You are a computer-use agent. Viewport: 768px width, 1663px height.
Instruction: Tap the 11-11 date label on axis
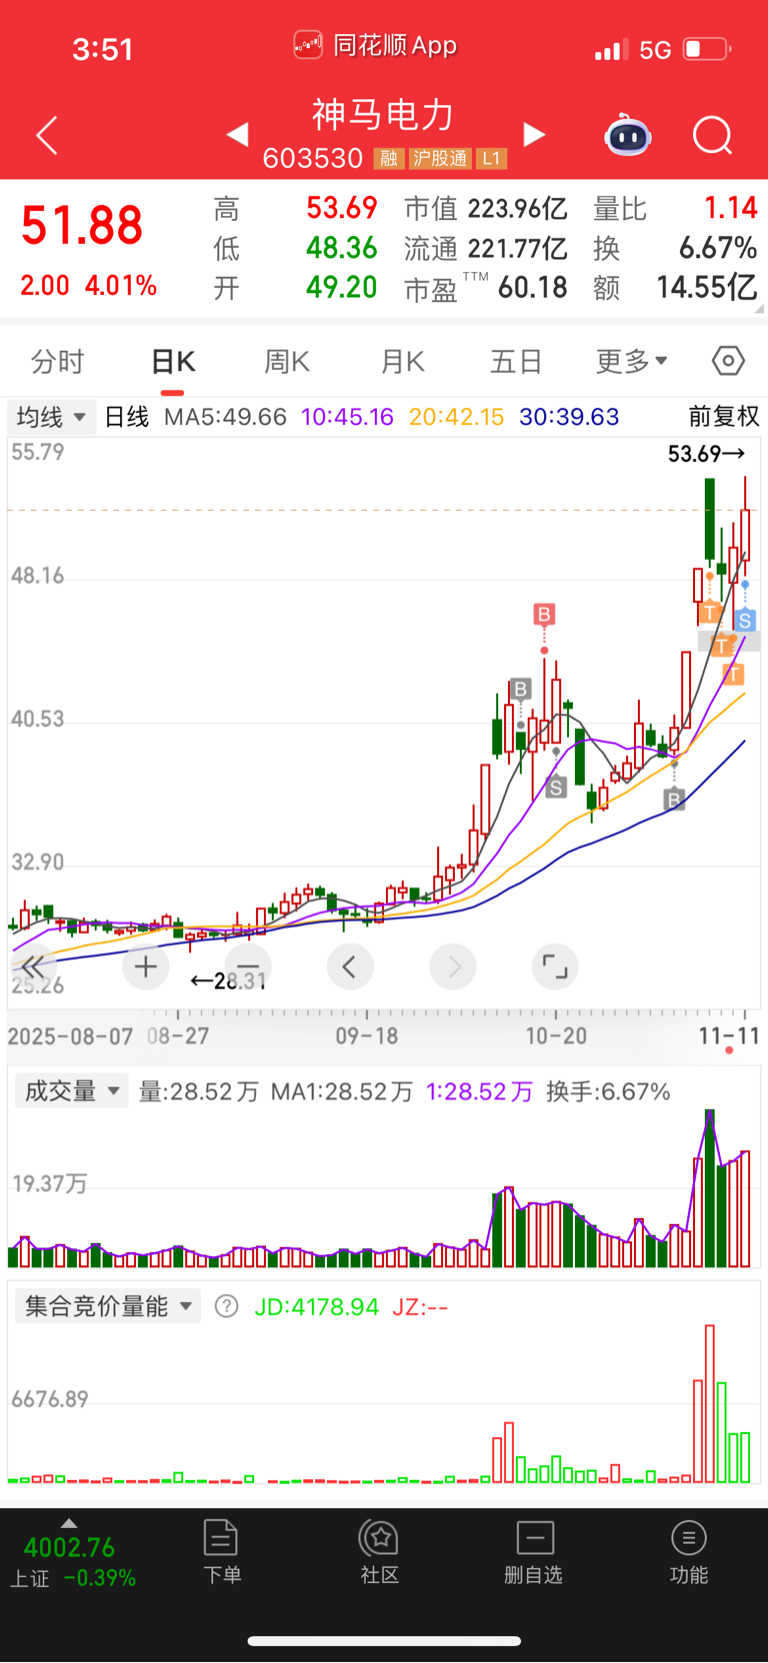[x=729, y=1035]
